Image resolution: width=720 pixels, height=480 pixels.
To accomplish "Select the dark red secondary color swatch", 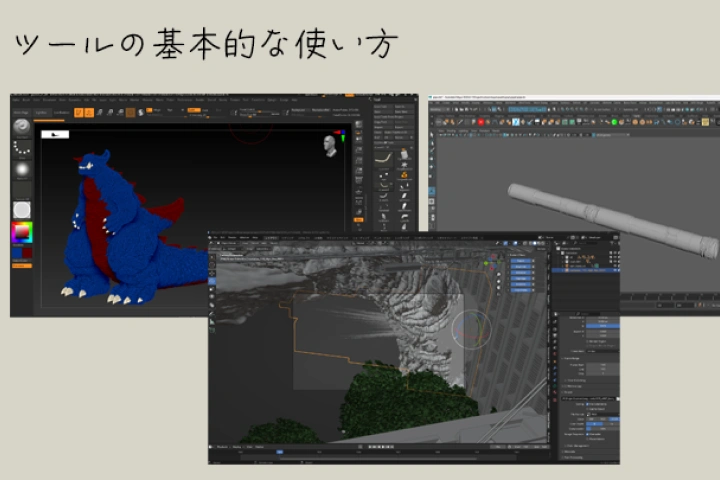I will tap(27, 253).
